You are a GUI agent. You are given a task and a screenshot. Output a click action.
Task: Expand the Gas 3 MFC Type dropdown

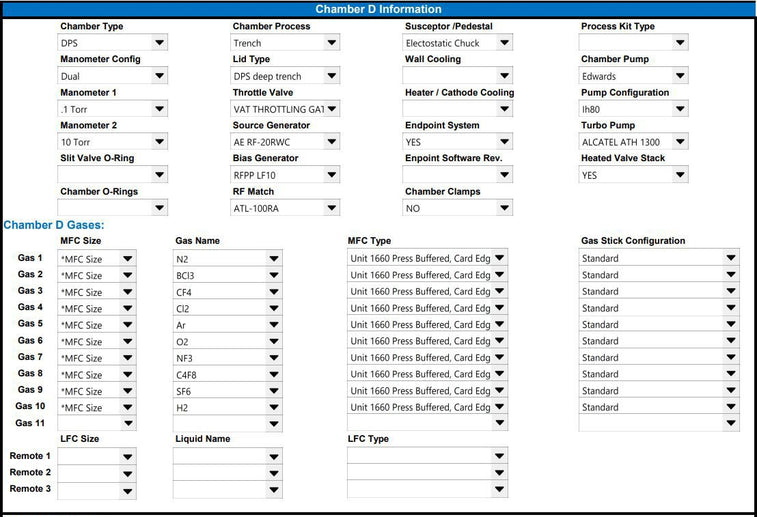[x=427, y=291]
